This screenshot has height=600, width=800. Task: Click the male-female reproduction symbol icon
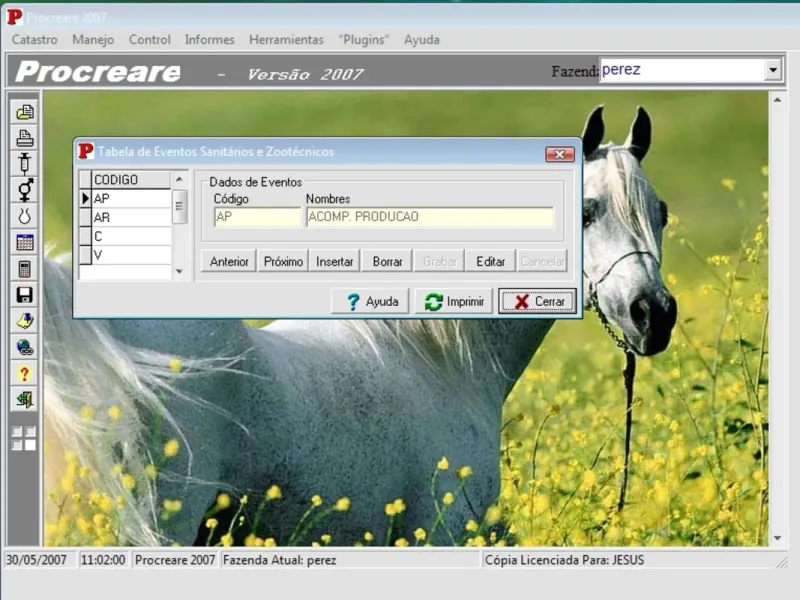click(24, 190)
